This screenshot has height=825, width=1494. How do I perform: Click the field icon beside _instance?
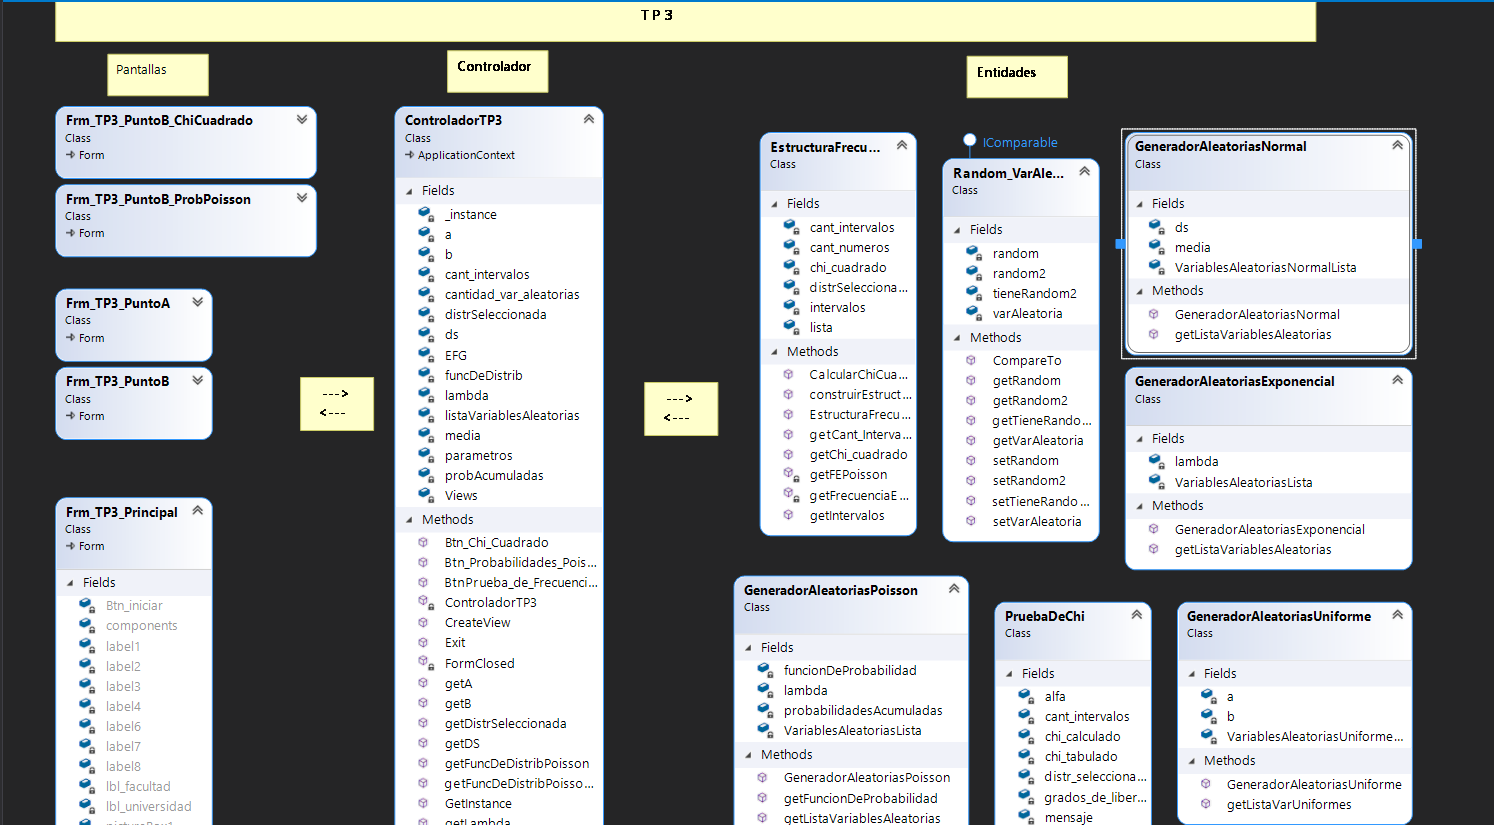(425, 214)
